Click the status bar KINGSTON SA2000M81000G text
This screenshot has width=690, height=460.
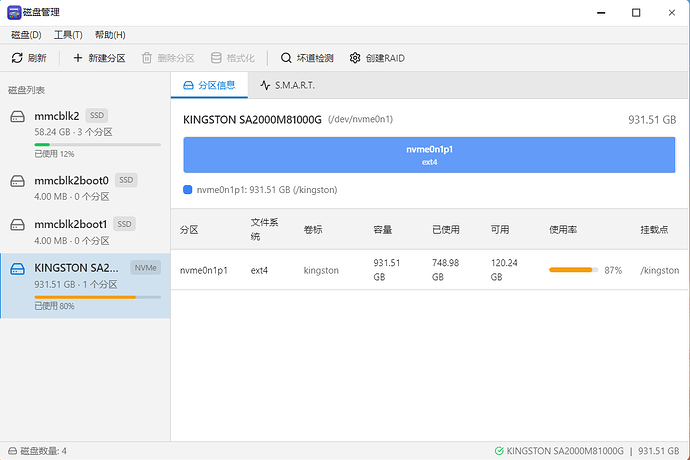(x=565, y=451)
